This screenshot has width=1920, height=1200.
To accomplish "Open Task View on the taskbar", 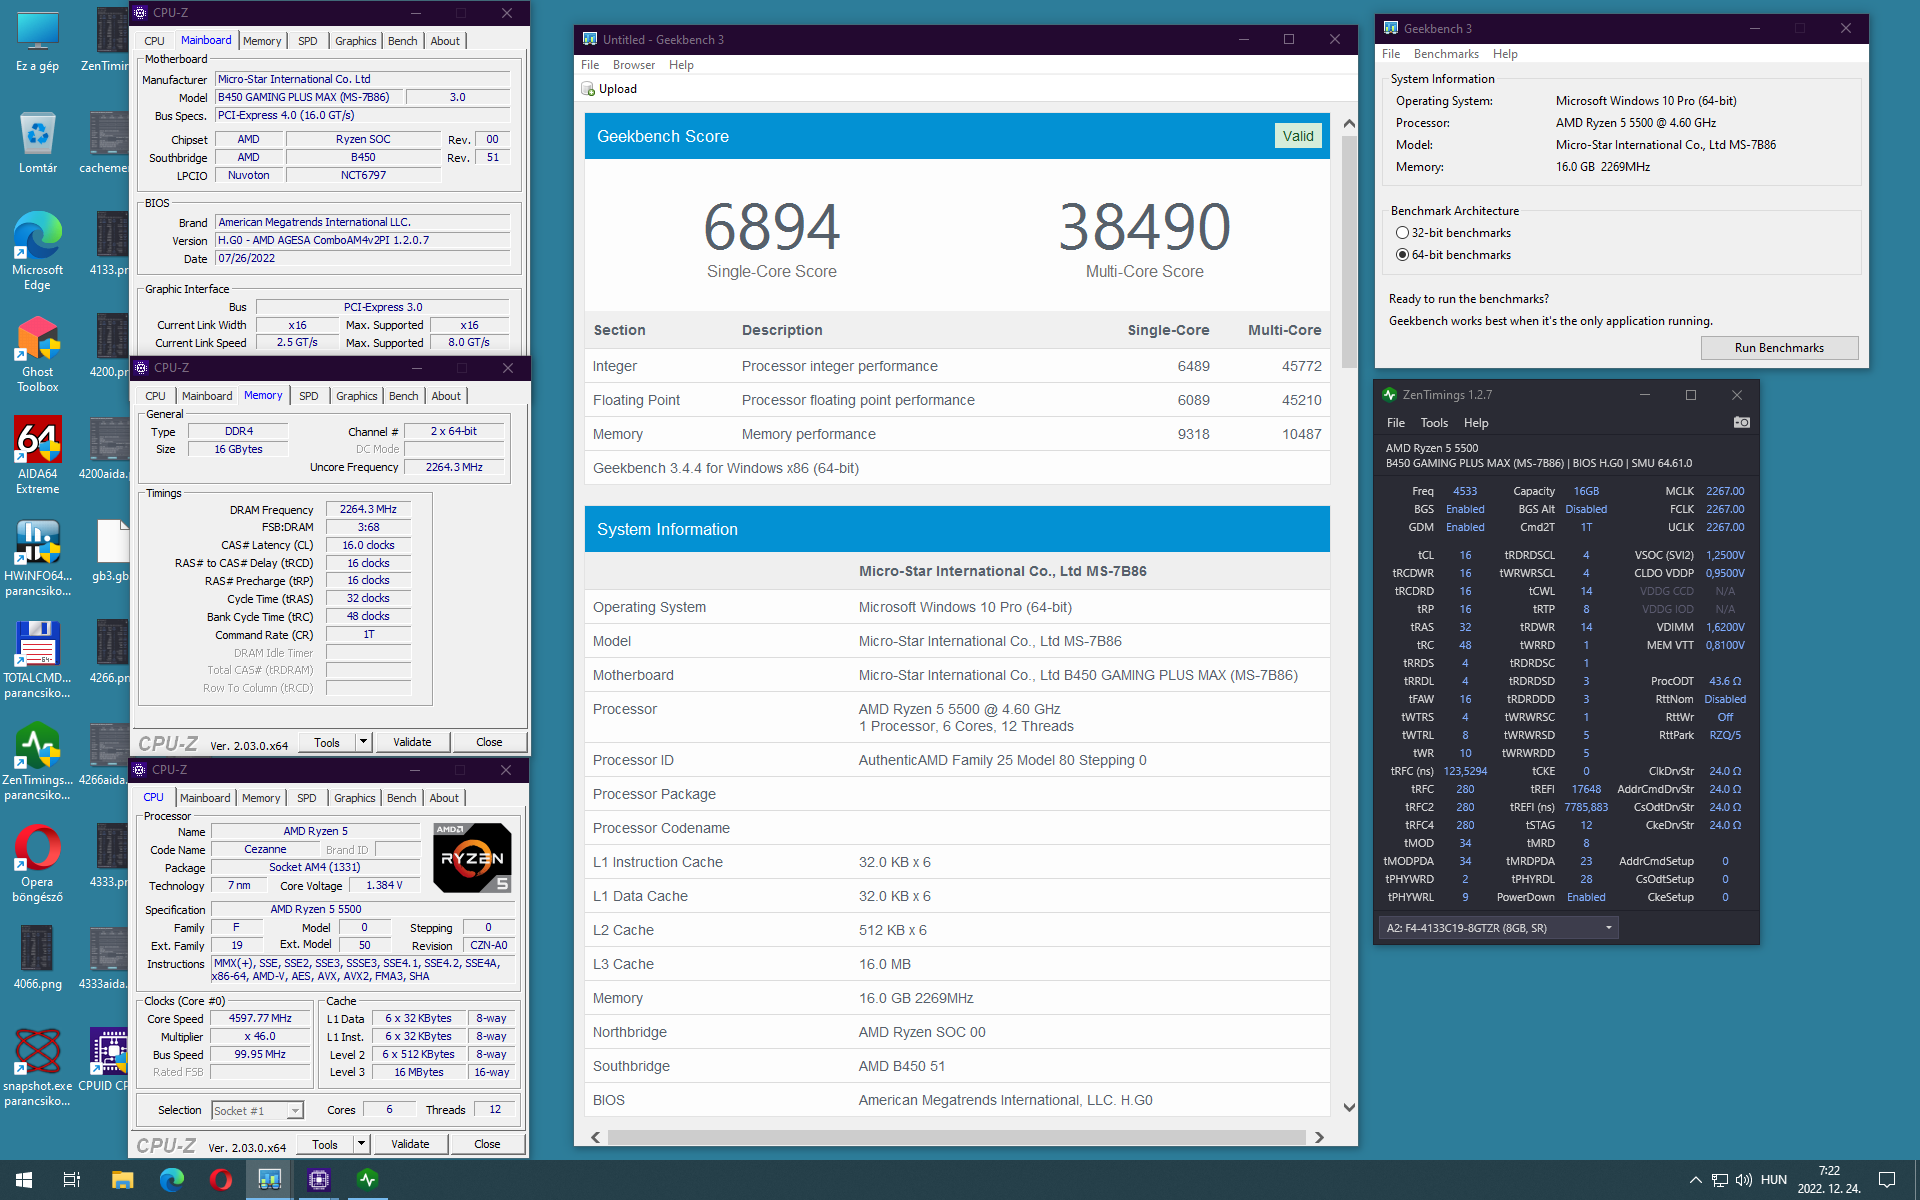I will 72,1180.
